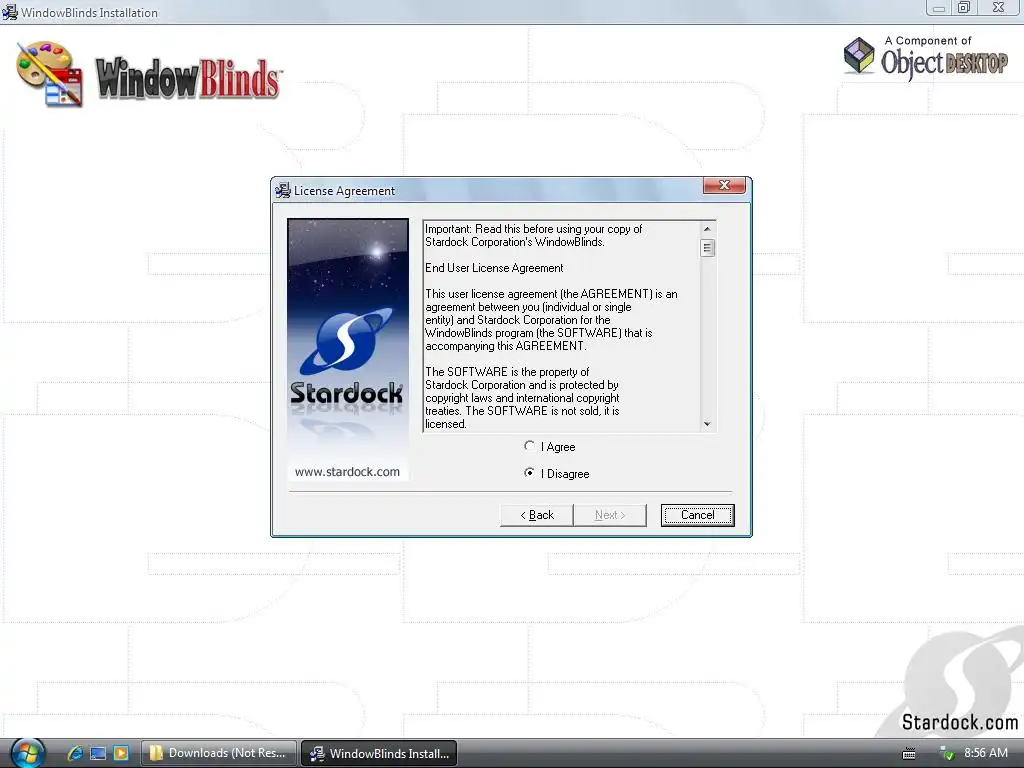Image resolution: width=1024 pixels, height=768 pixels.
Task: Click the Show Desktop quick launch icon
Action: coord(98,753)
